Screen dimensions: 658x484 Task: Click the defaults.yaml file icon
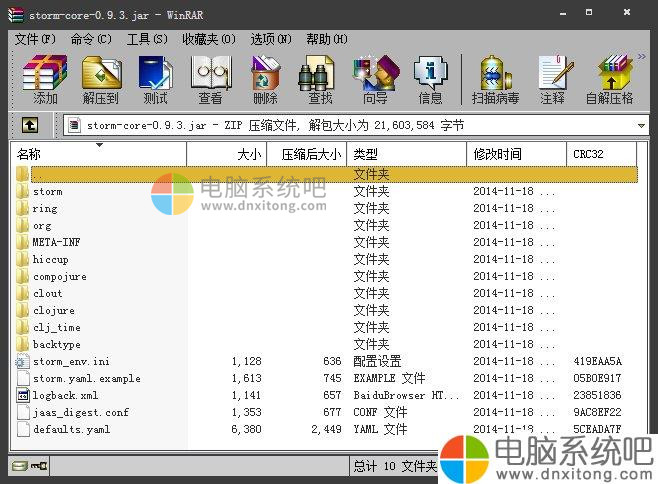23,429
